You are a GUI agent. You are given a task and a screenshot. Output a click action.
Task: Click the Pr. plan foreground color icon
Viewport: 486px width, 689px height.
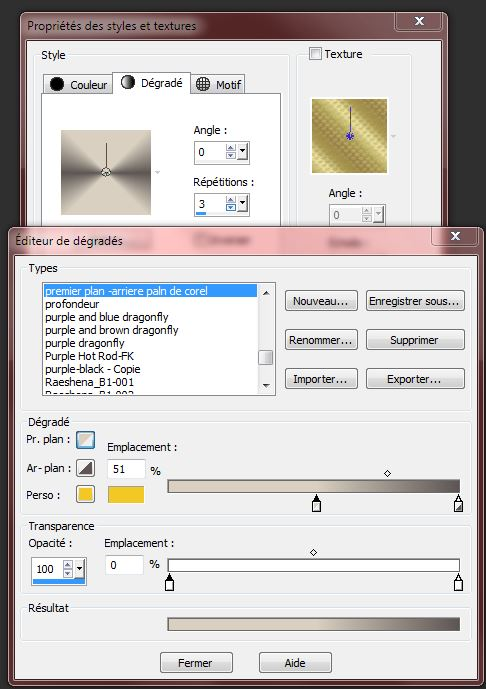pos(85,440)
